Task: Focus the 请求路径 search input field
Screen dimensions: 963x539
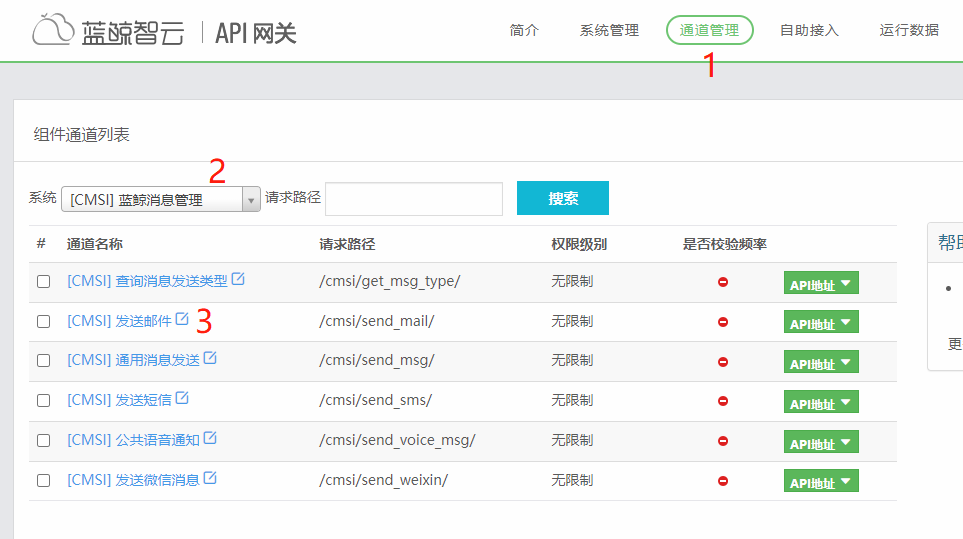Action: click(x=414, y=199)
